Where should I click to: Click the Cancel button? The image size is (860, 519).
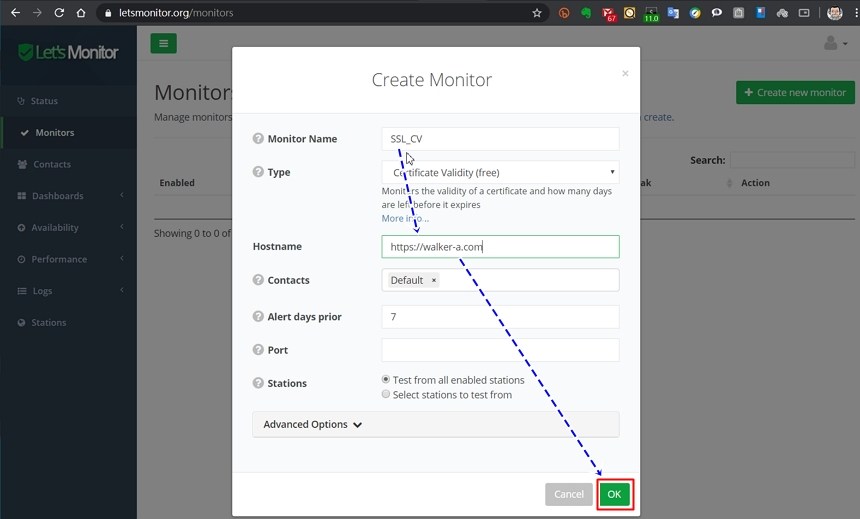569,494
